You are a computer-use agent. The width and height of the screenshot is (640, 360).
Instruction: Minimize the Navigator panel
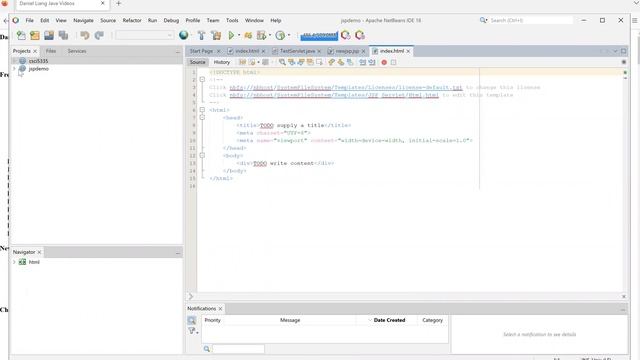click(178, 253)
